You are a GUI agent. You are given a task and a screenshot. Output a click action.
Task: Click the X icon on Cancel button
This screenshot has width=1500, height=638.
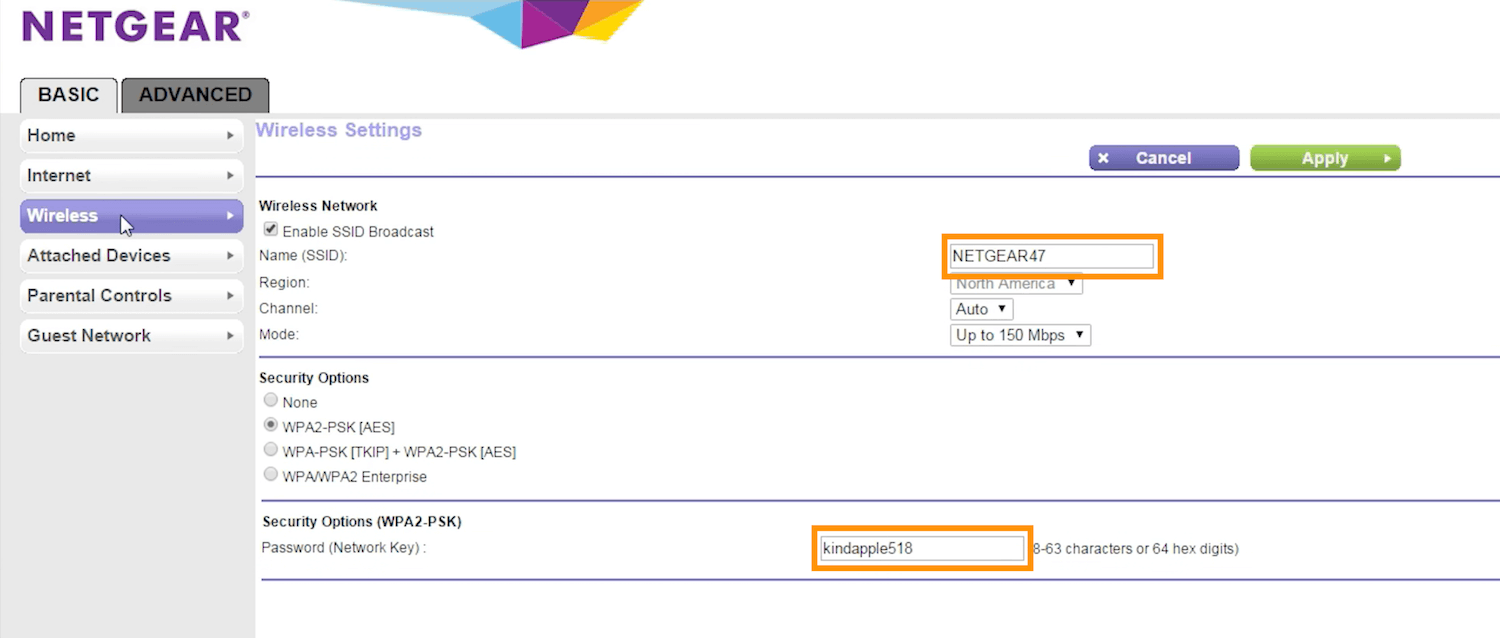(x=1103, y=158)
